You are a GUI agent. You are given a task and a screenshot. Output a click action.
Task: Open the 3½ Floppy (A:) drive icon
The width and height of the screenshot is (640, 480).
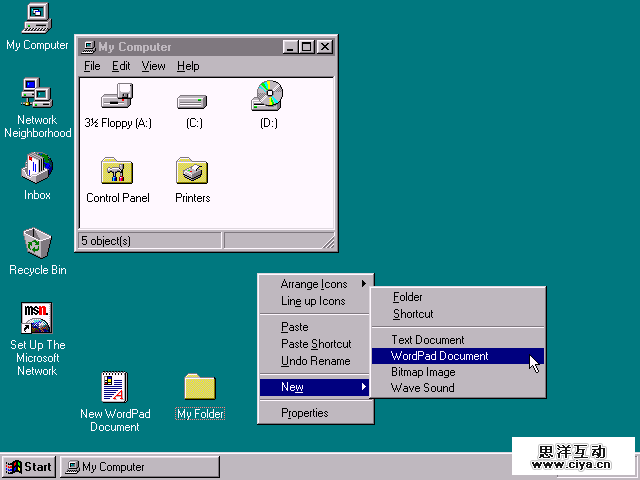click(x=117, y=98)
